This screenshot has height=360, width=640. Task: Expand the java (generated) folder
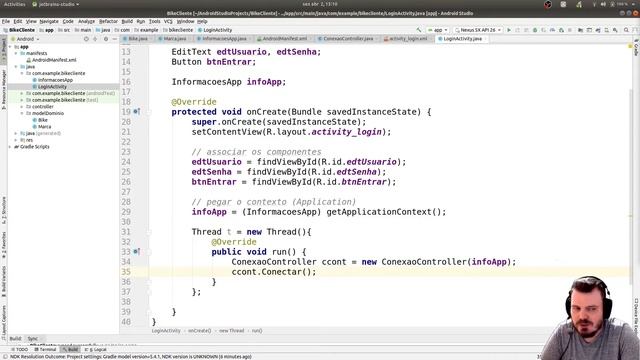16,133
